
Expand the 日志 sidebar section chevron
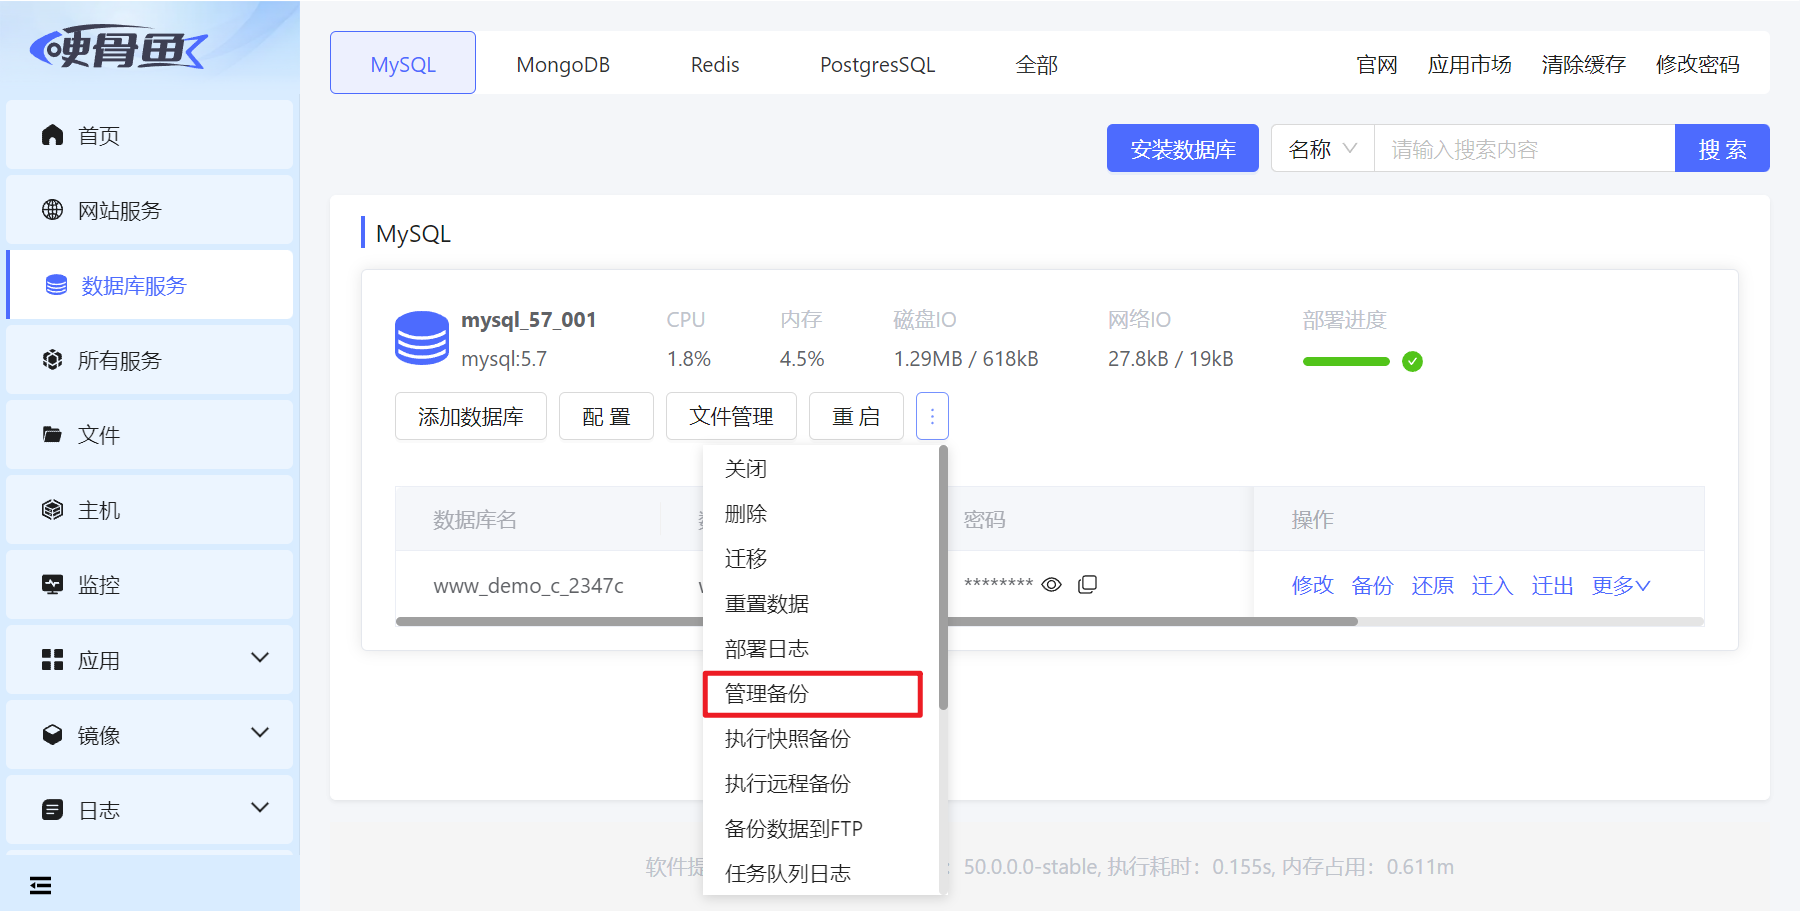point(260,808)
